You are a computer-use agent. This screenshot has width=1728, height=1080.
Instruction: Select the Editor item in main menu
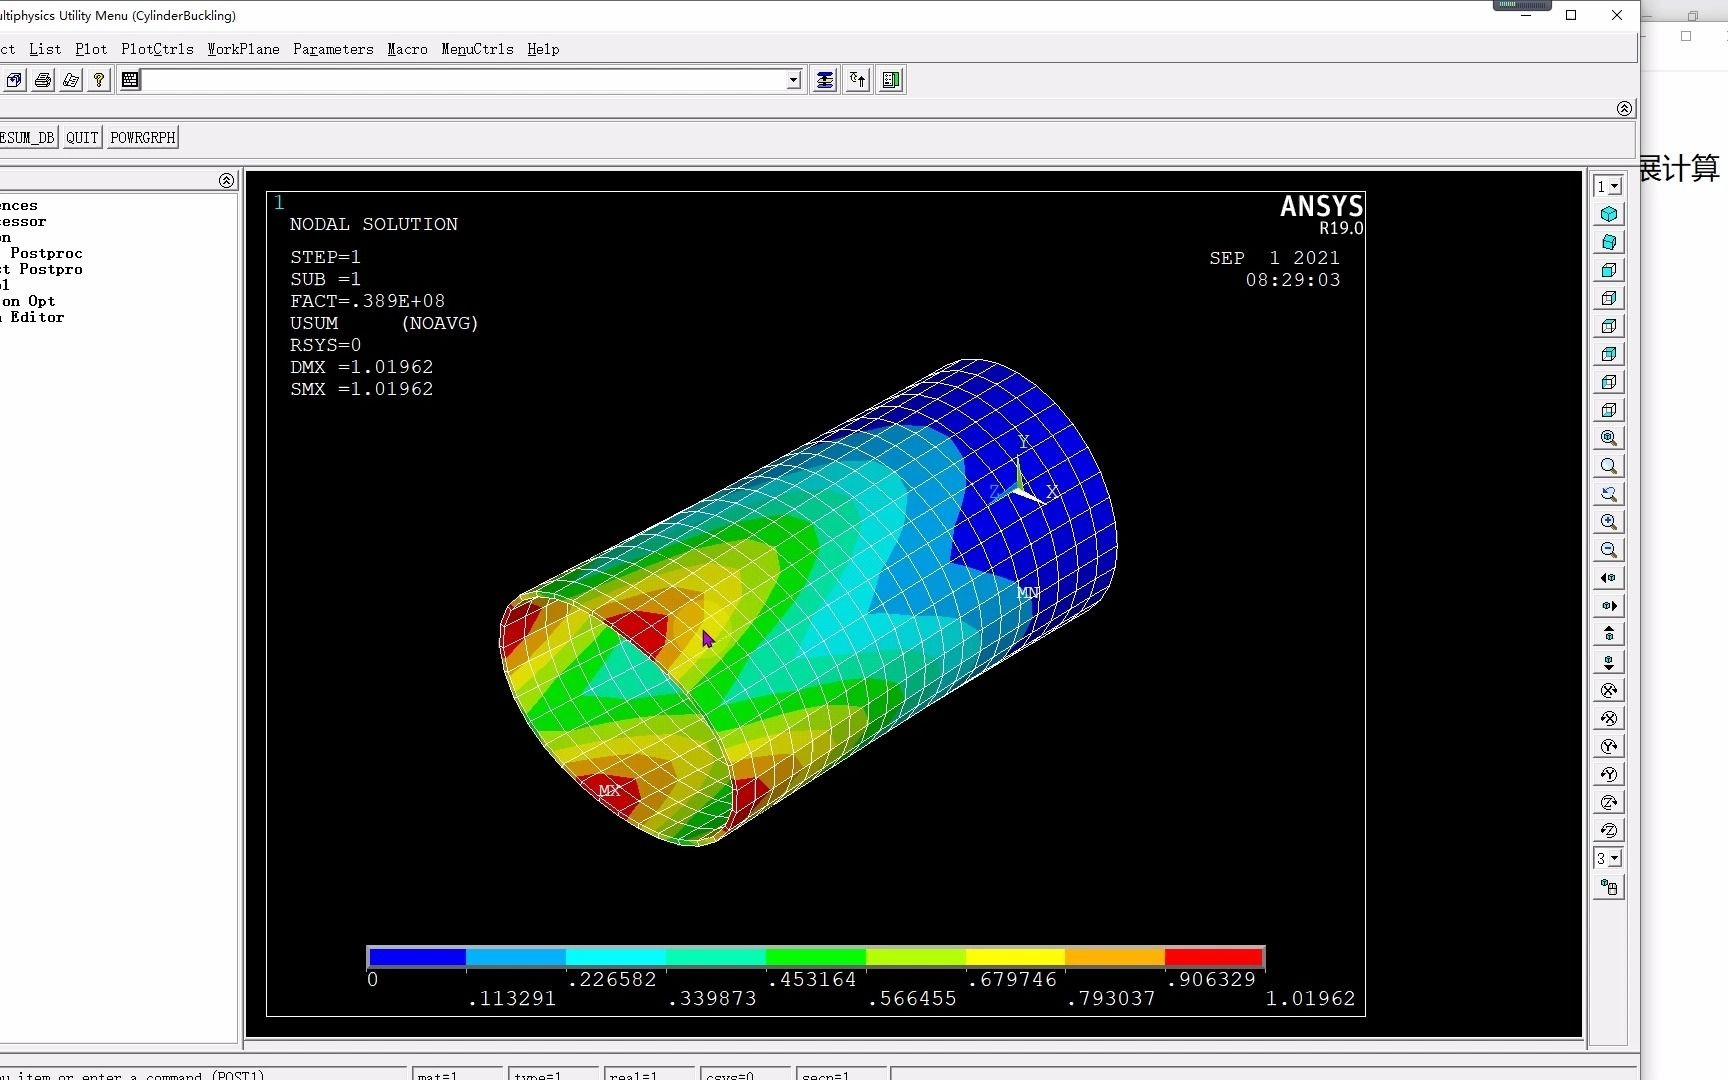[33, 317]
